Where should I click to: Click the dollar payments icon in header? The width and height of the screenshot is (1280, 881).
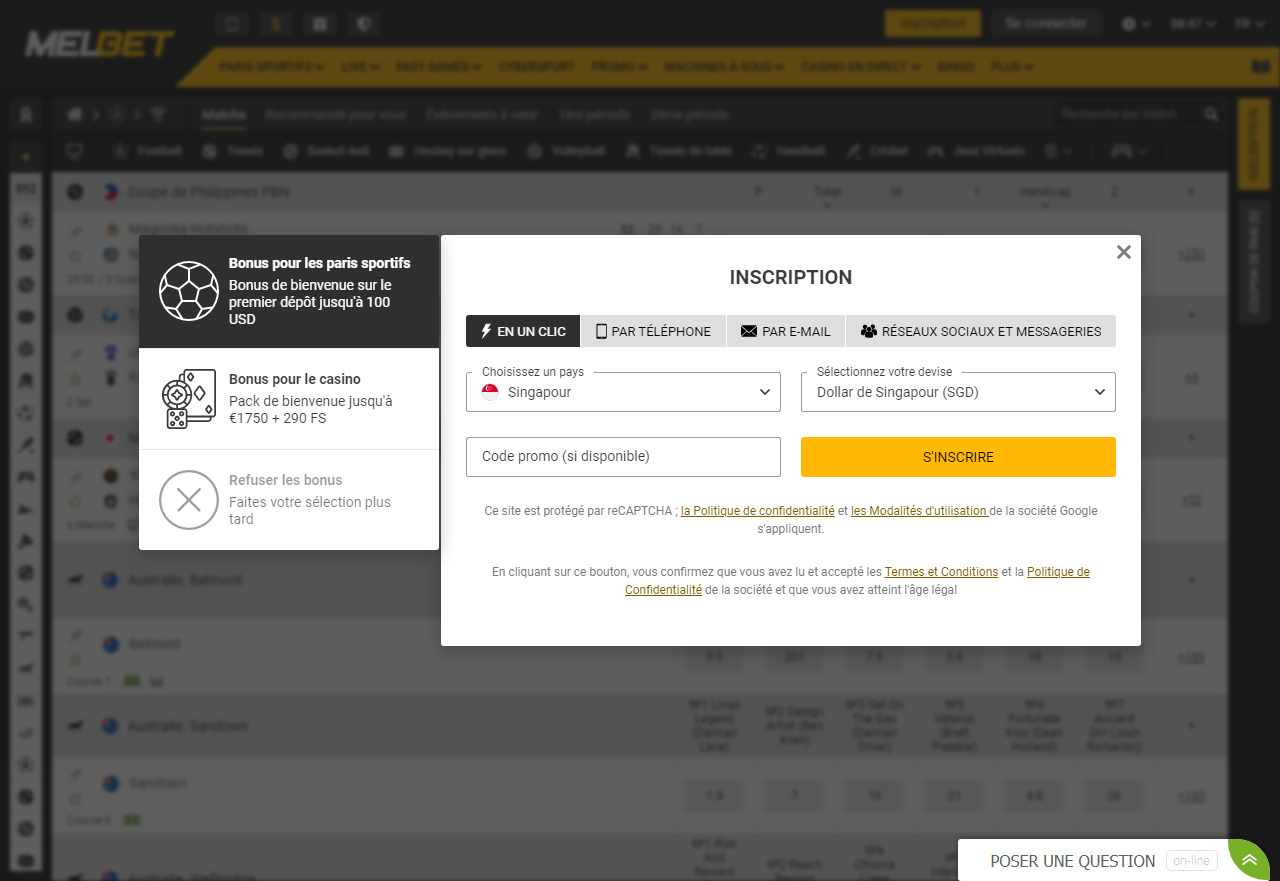pyautogui.click(x=276, y=24)
